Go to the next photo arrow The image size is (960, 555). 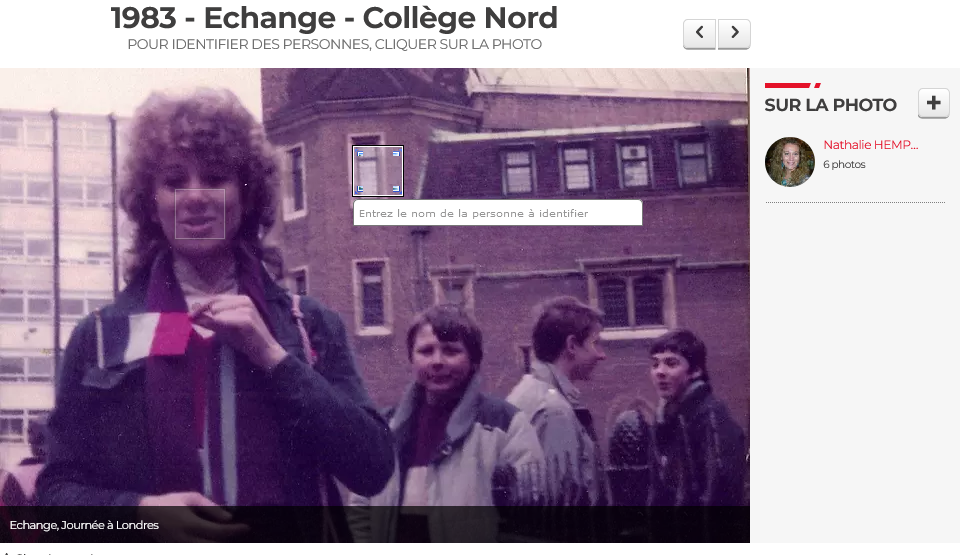click(734, 34)
